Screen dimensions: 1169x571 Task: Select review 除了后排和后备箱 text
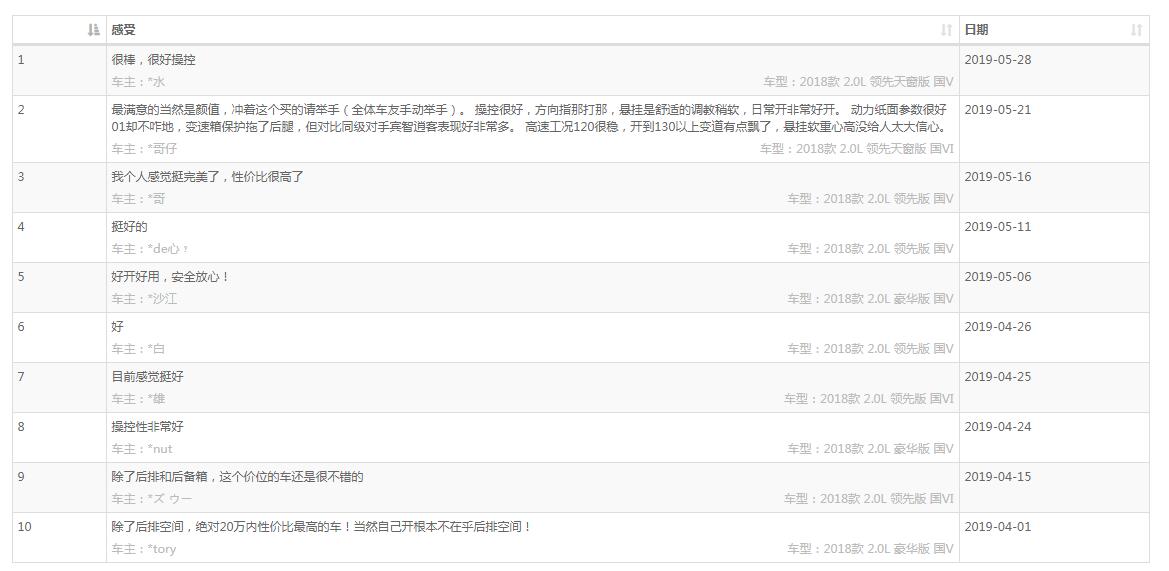(x=238, y=476)
